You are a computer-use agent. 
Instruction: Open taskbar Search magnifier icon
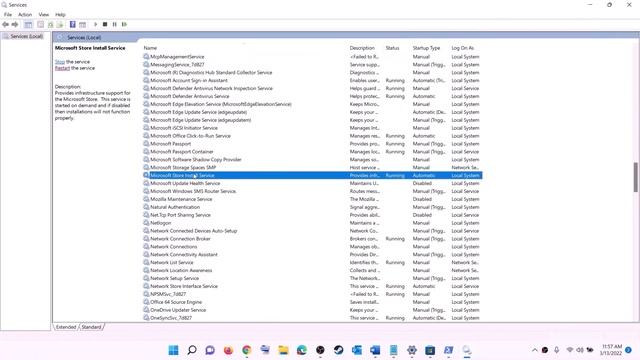(192, 350)
